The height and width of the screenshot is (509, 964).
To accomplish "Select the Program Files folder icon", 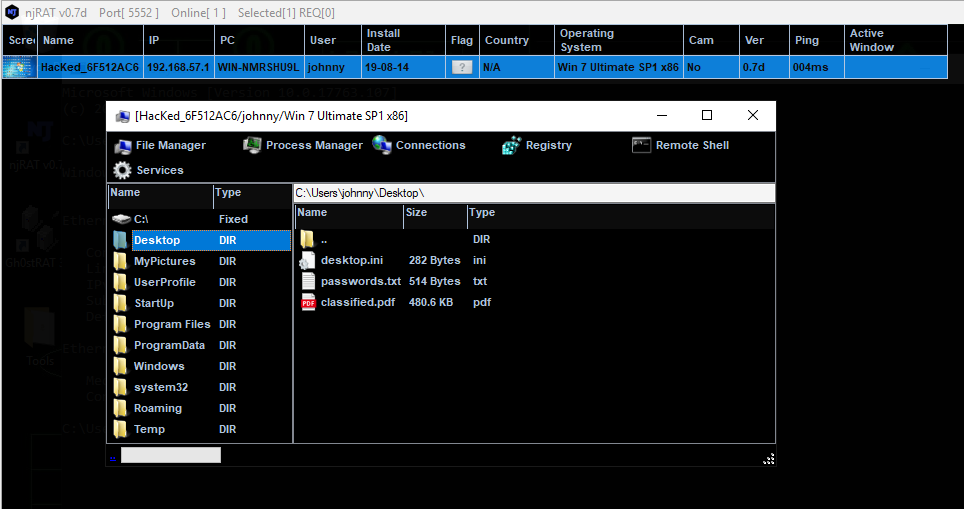I will coord(120,324).
